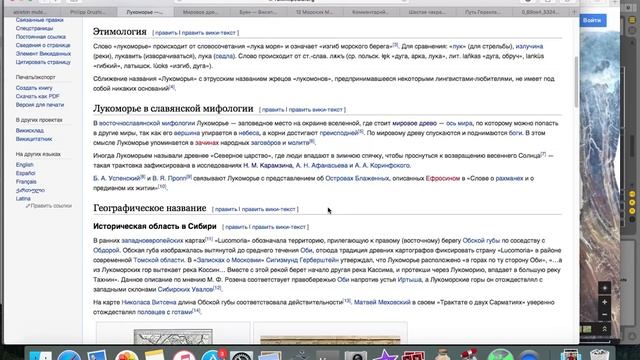Open 'Связанные правки' sidebar link

(39, 20)
